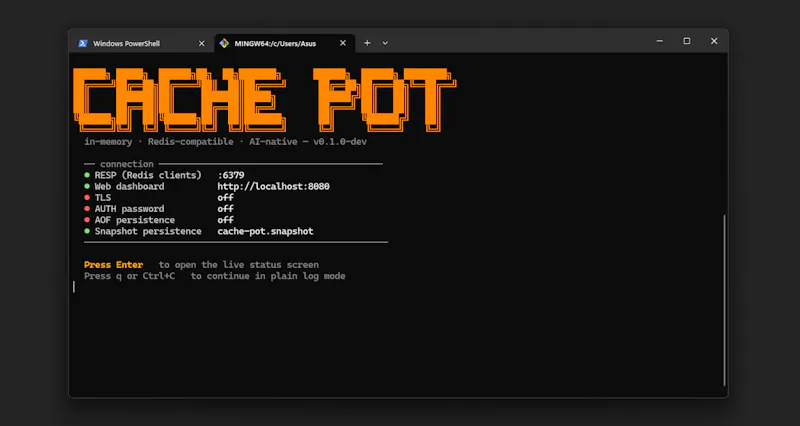Close the terminal window
800x426 pixels.
pyautogui.click(x=714, y=41)
